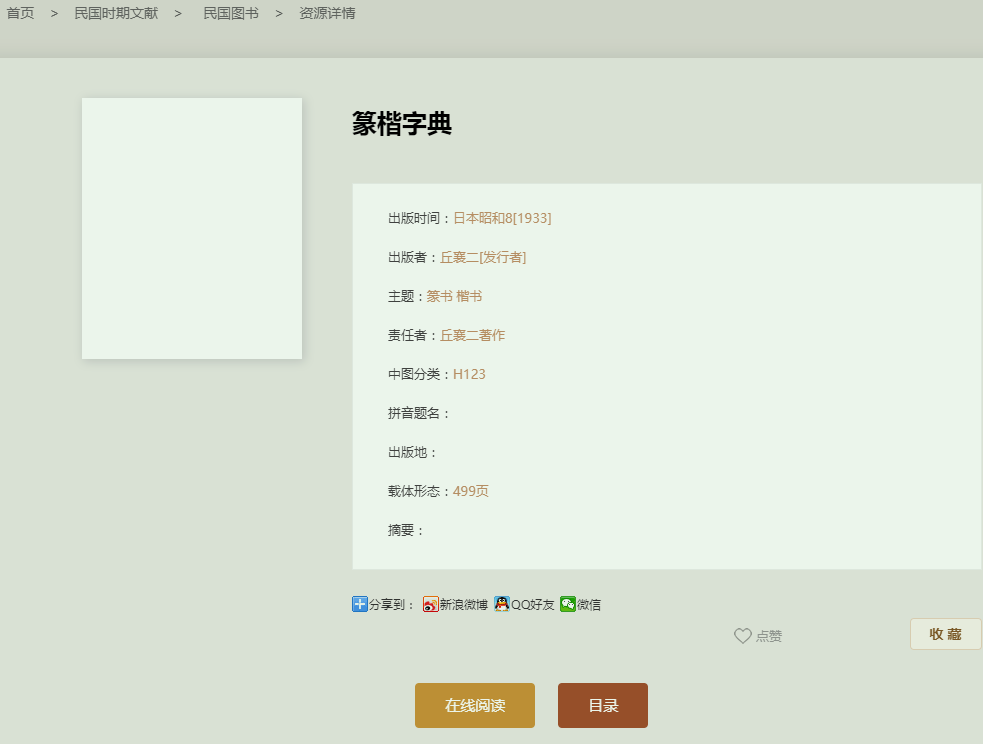This screenshot has height=744, width=983.
Task: Open the 篆书 subject link
Action: pos(439,296)
